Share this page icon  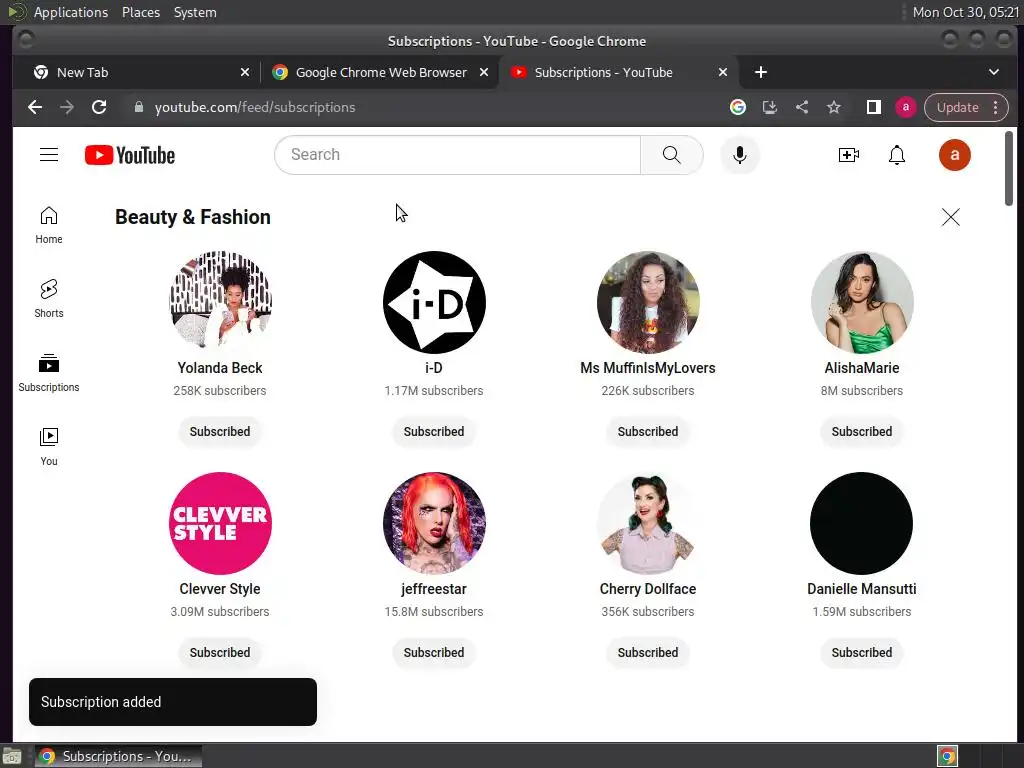[x=802, y=107]
